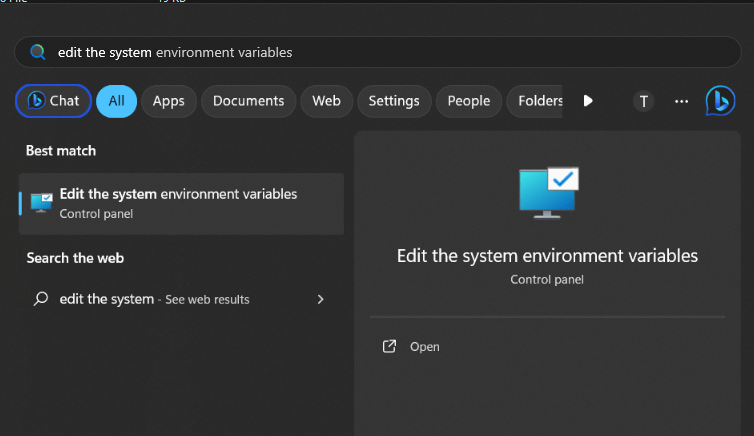Open Edit the system environment variables result

[181, 204]
